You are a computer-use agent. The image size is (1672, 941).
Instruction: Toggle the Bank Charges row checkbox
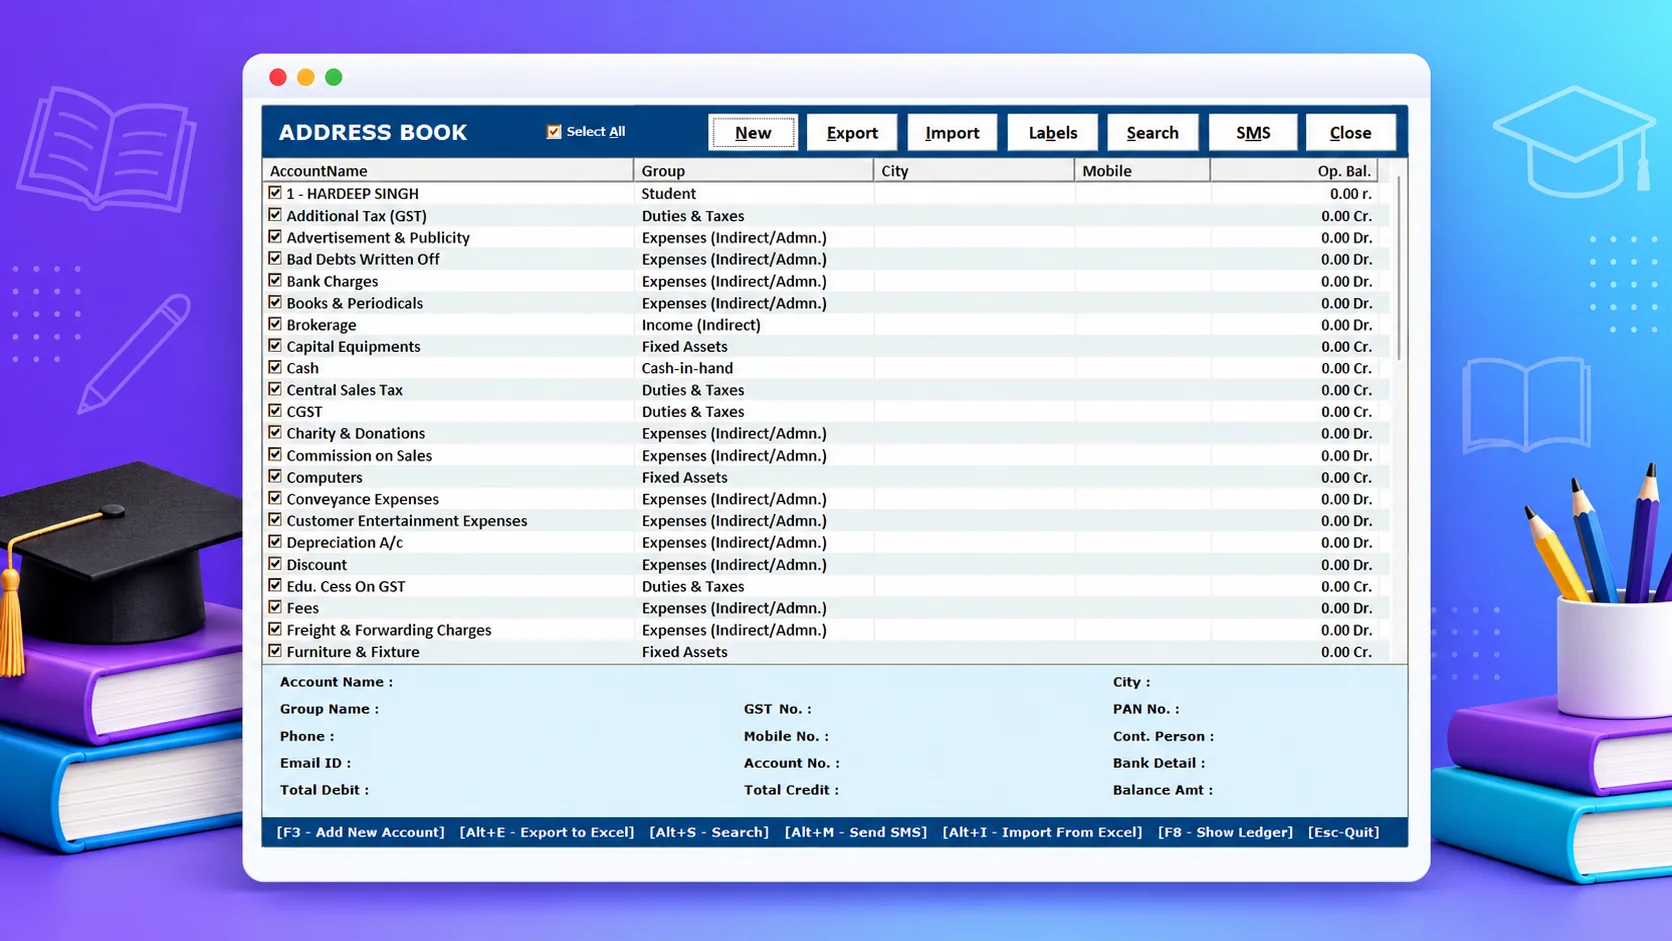tap(275, 281)
